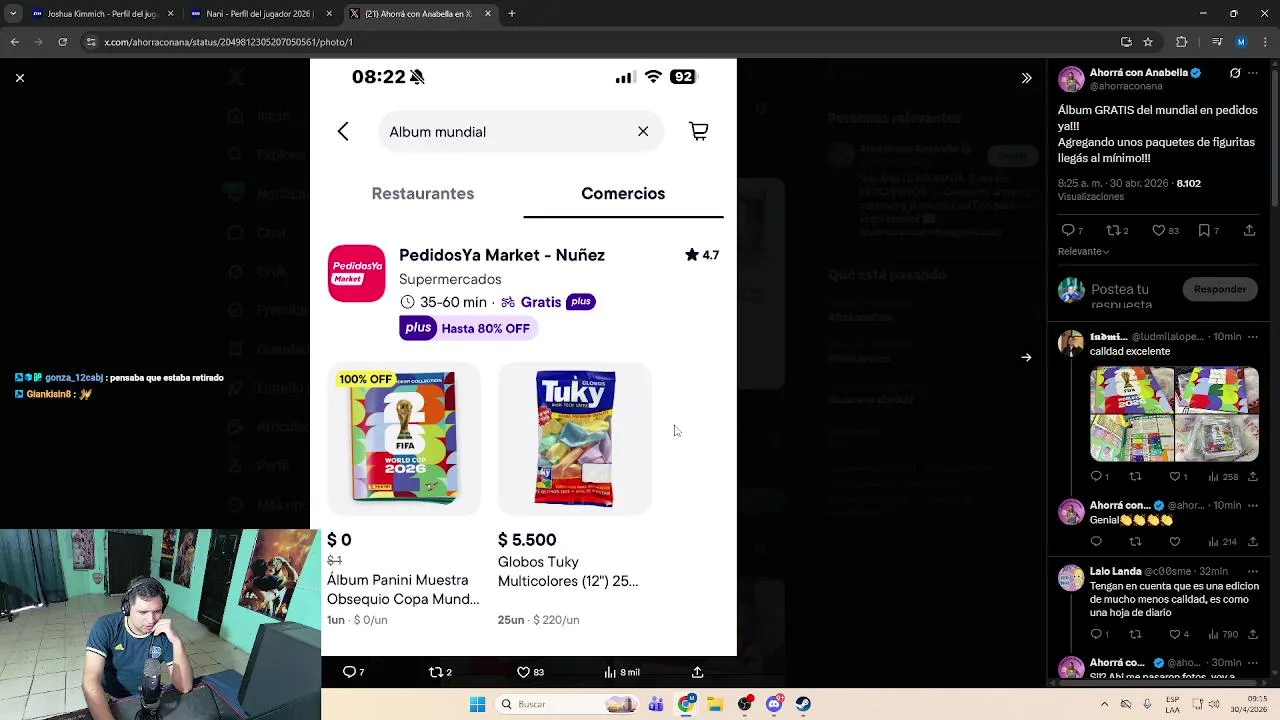Collapse the reply sidebar with double-chevron icon

tap(1026, 78)
